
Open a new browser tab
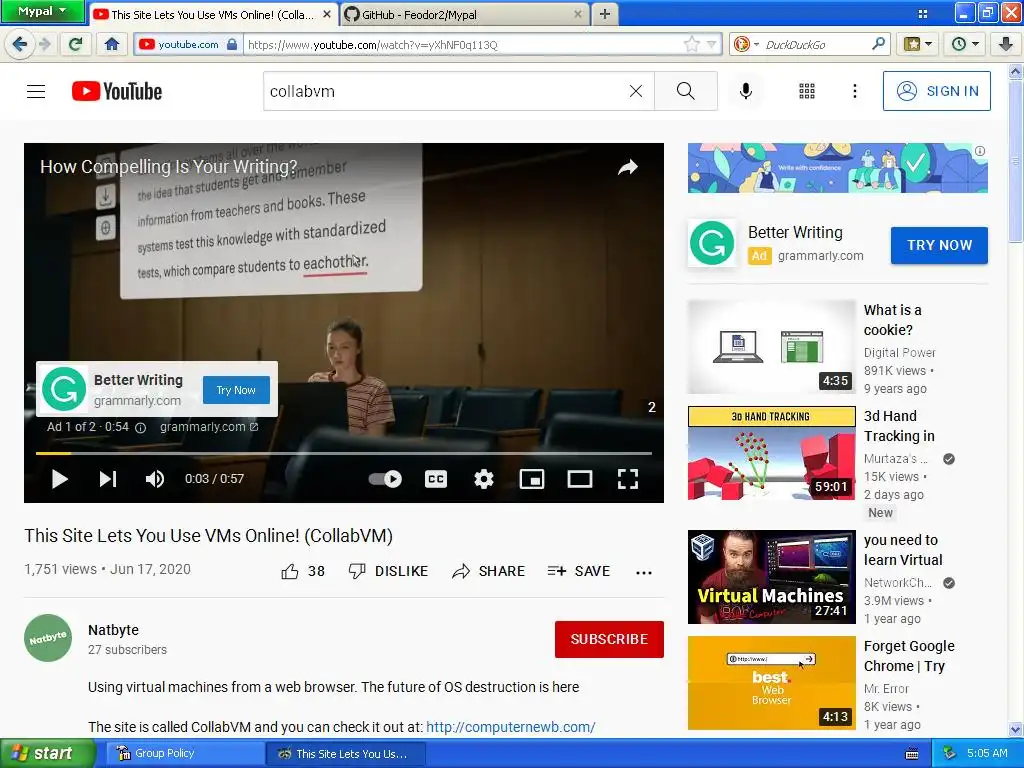coord(605,14)
